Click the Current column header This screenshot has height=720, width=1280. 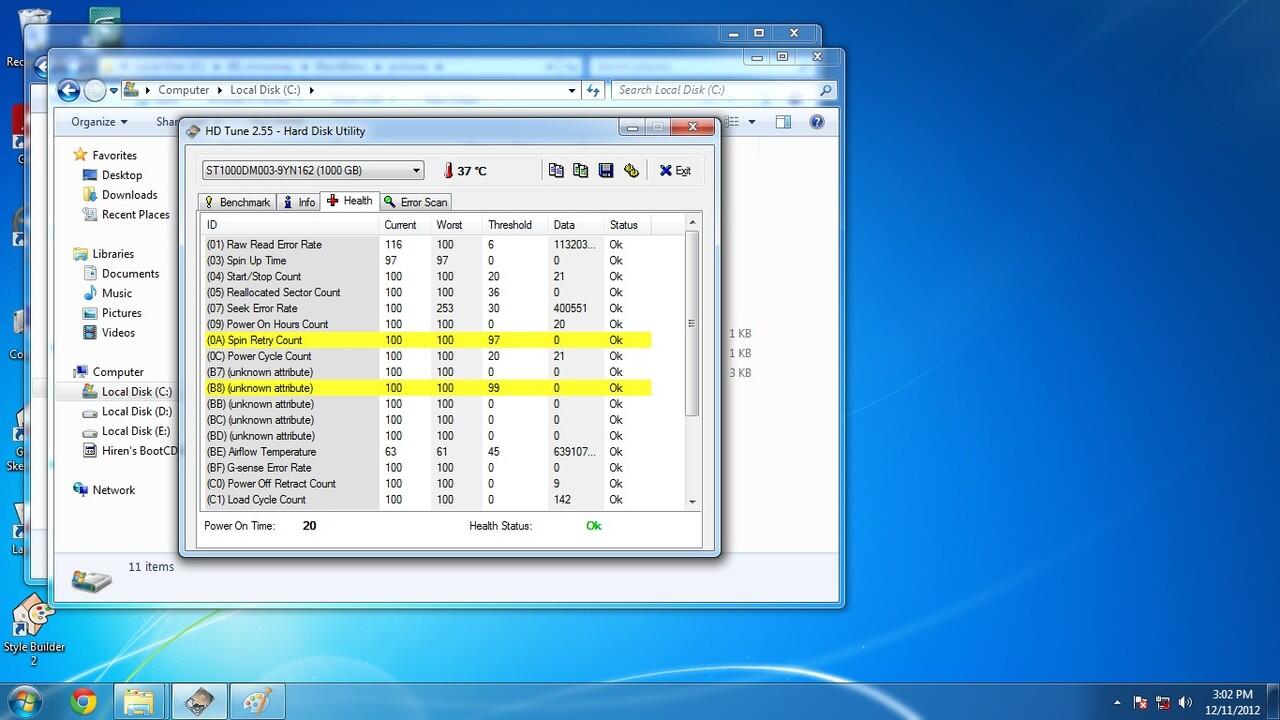pyautogui.click(x=404, y=225)
